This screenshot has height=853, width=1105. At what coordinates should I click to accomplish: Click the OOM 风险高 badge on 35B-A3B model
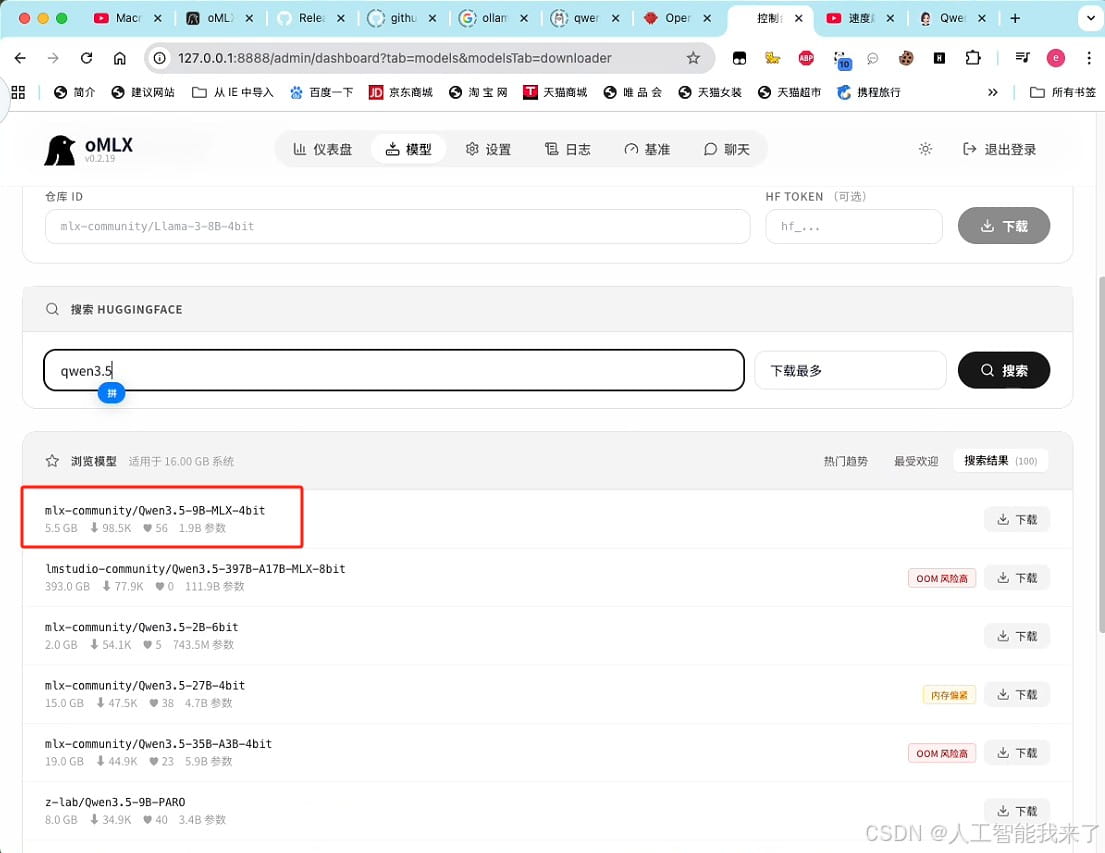click(x=942, y=754)
